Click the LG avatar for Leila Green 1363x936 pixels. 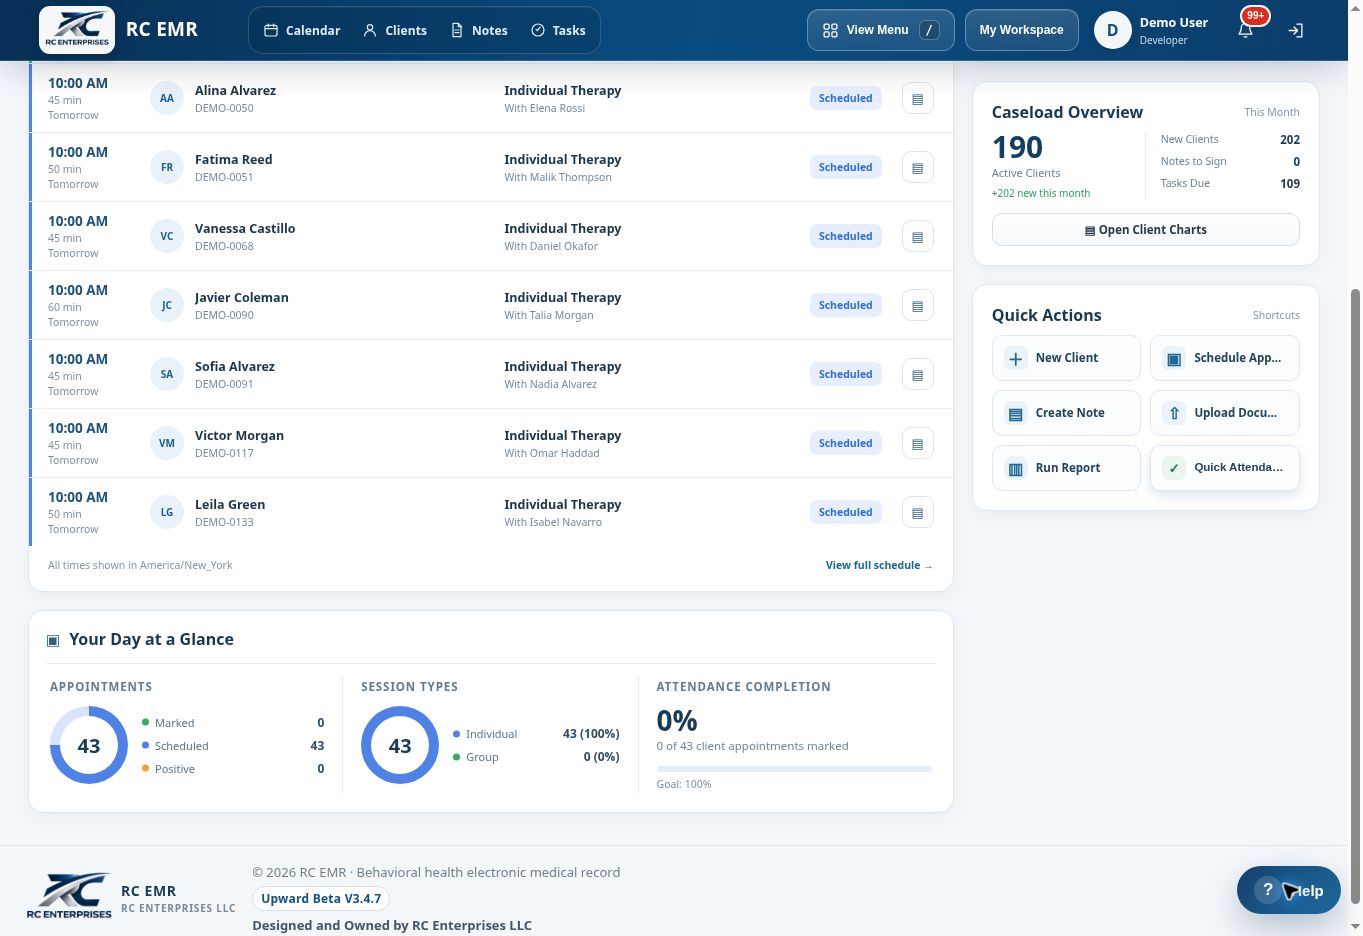tap(167, 512)
